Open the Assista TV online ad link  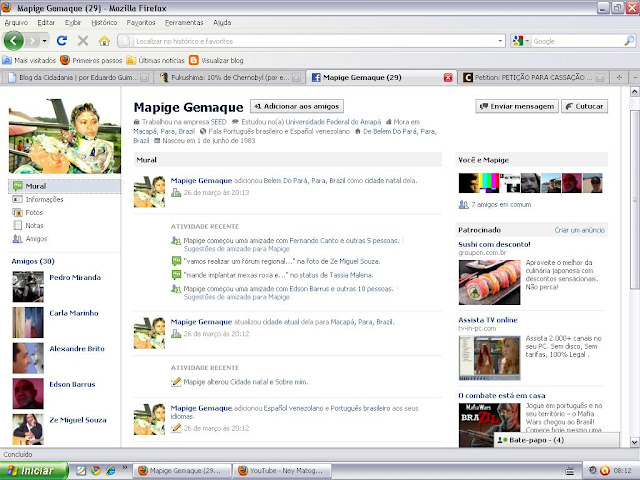tap(488, 320)
